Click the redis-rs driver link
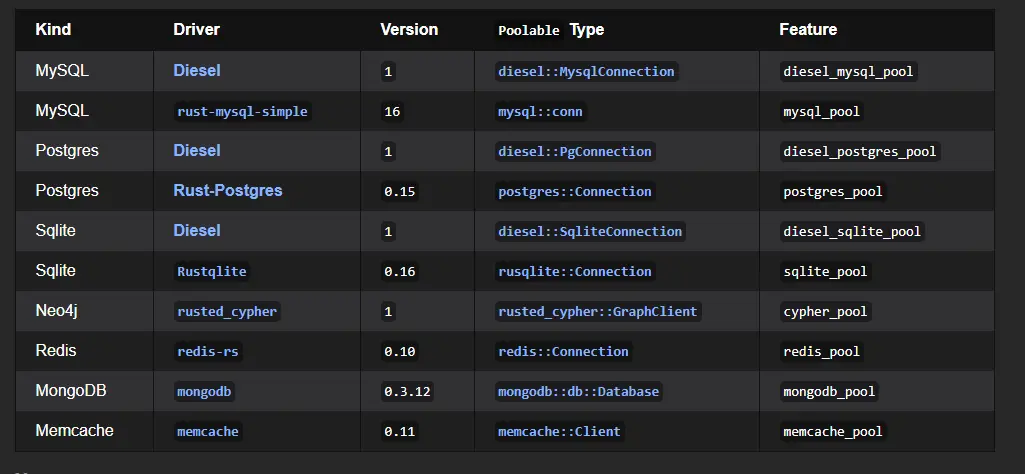 point(208,351)
